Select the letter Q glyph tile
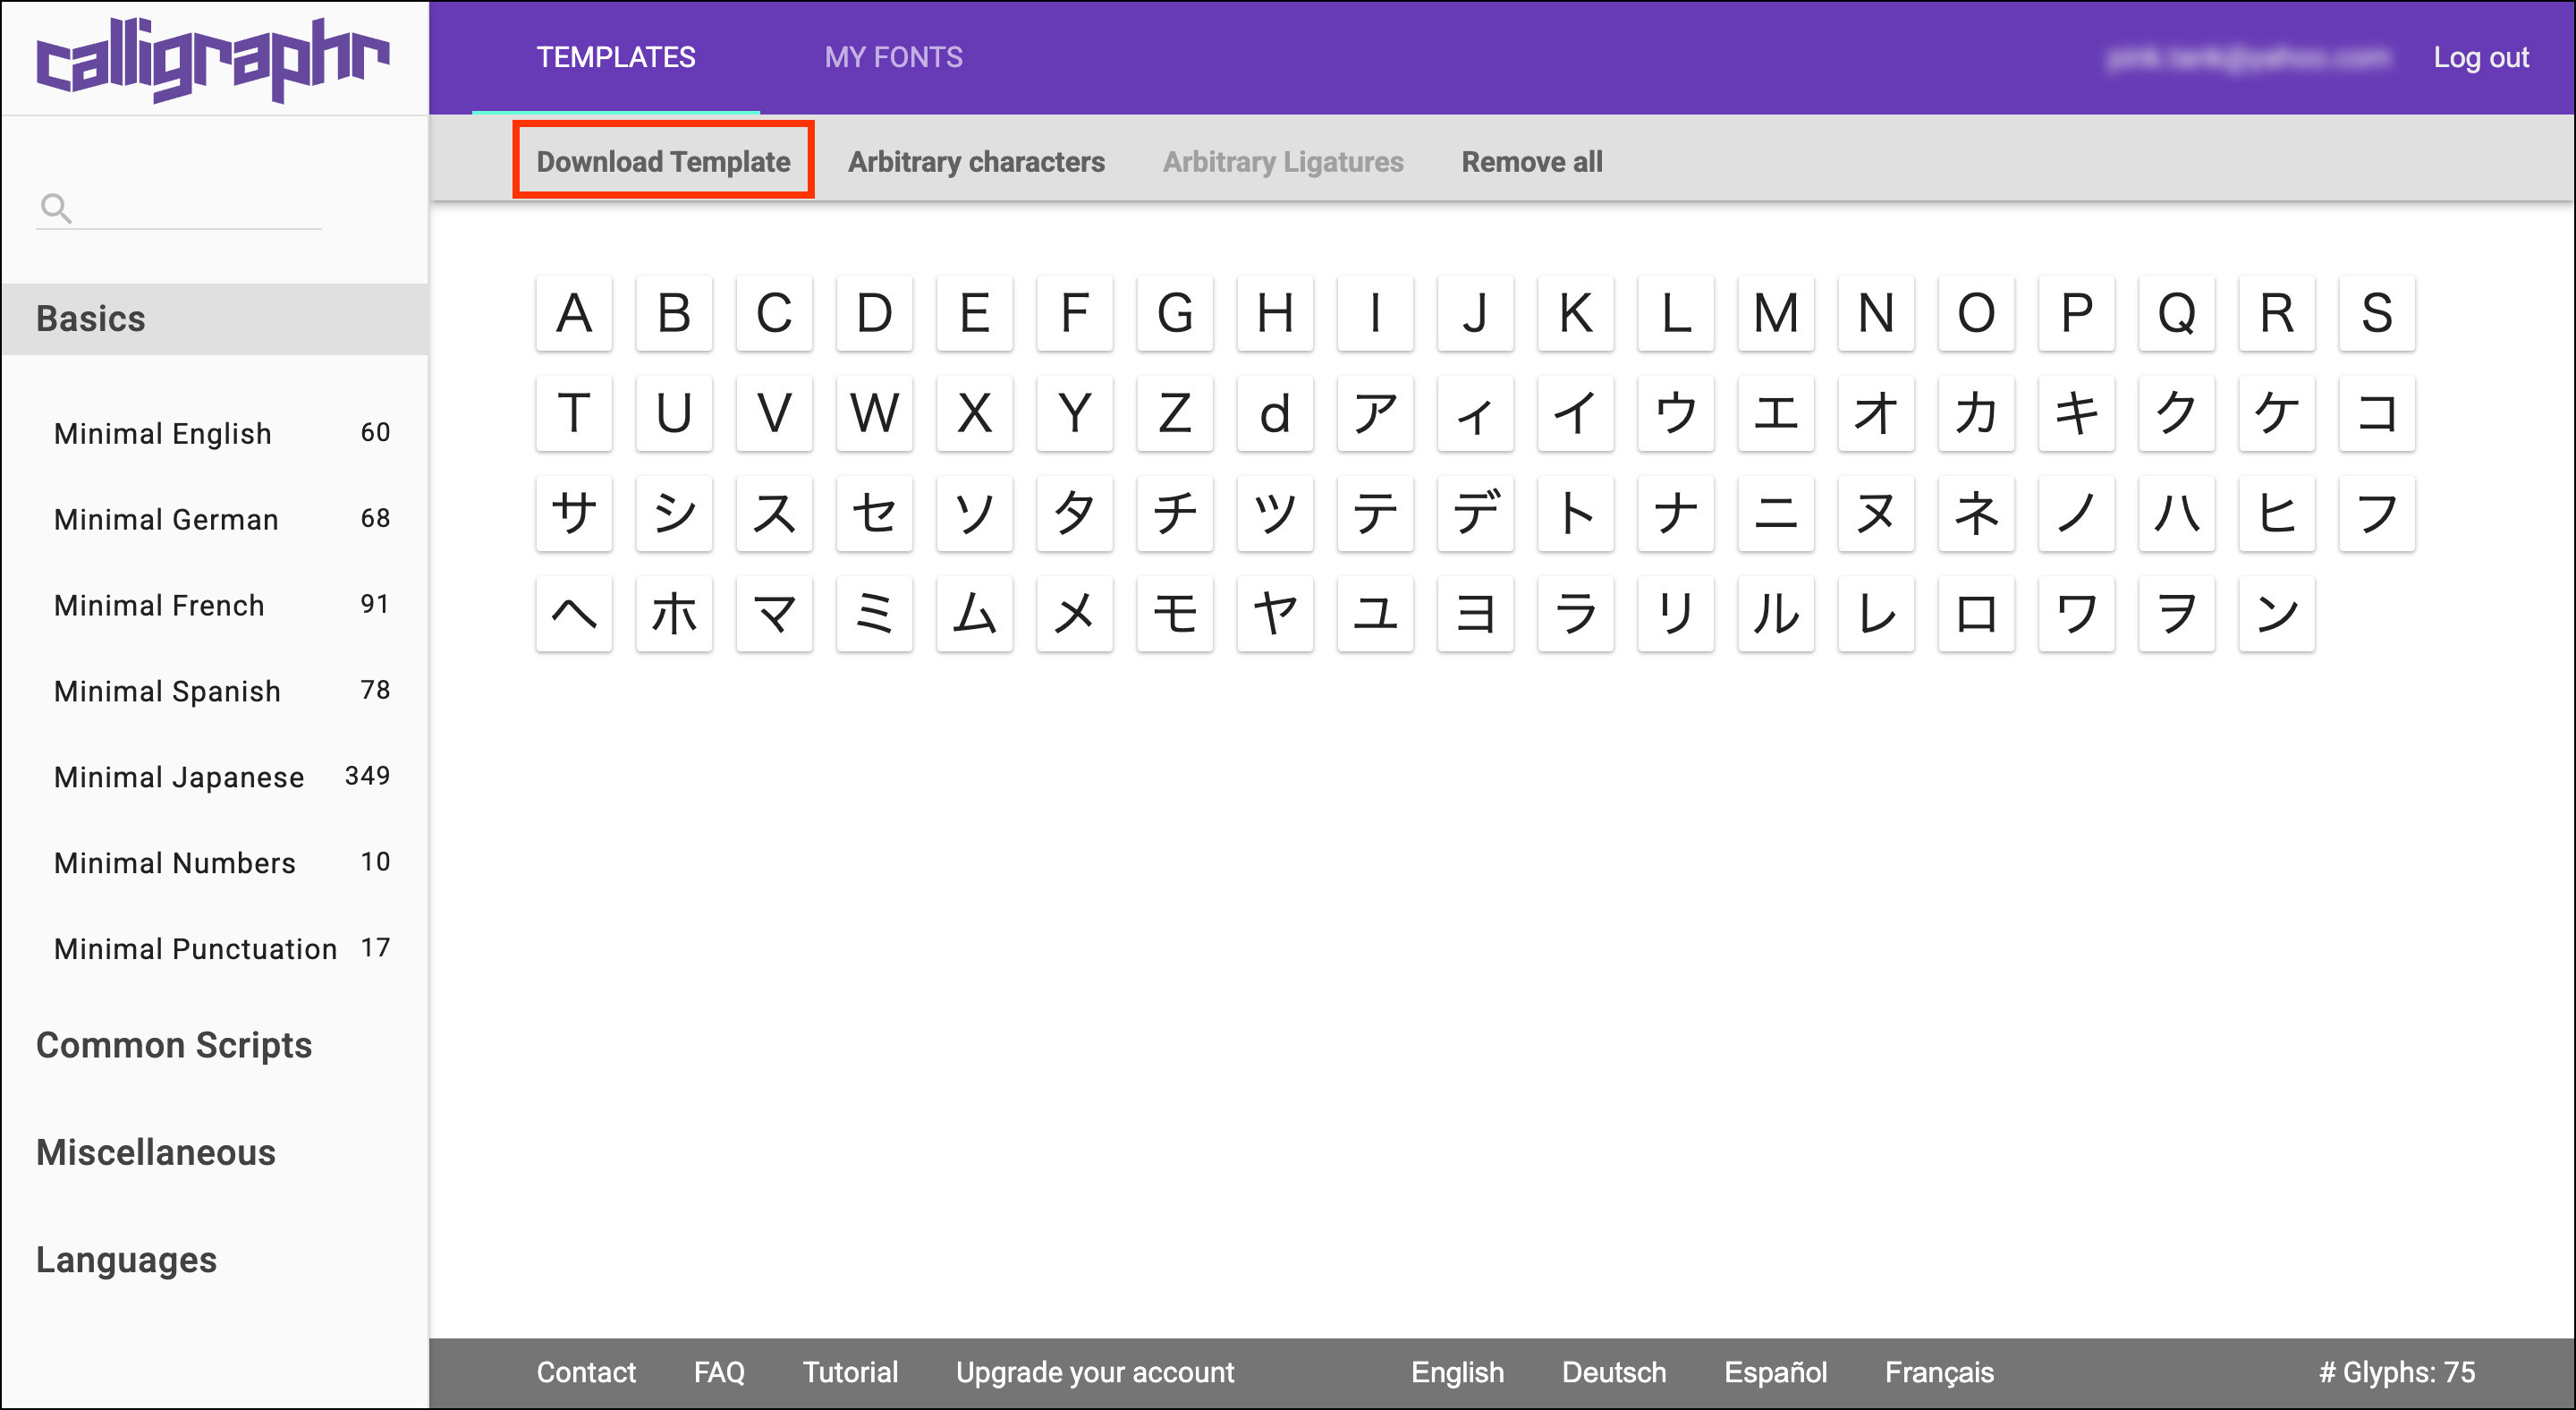Viewport: 2576px width, 1410px height. click(2176, 313)
